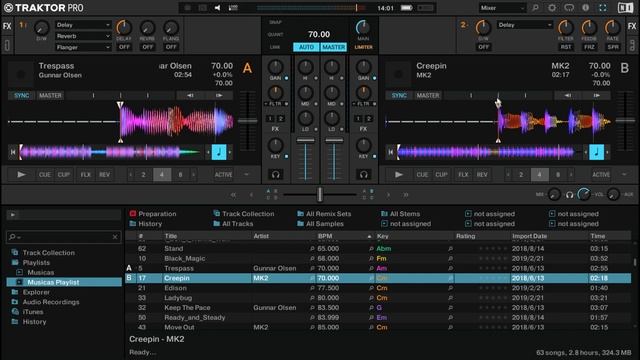Image resolution: width=640 pixels, height=360 pixels.
Task: Click REV reverse on deck B
Action: click(482, 175)
